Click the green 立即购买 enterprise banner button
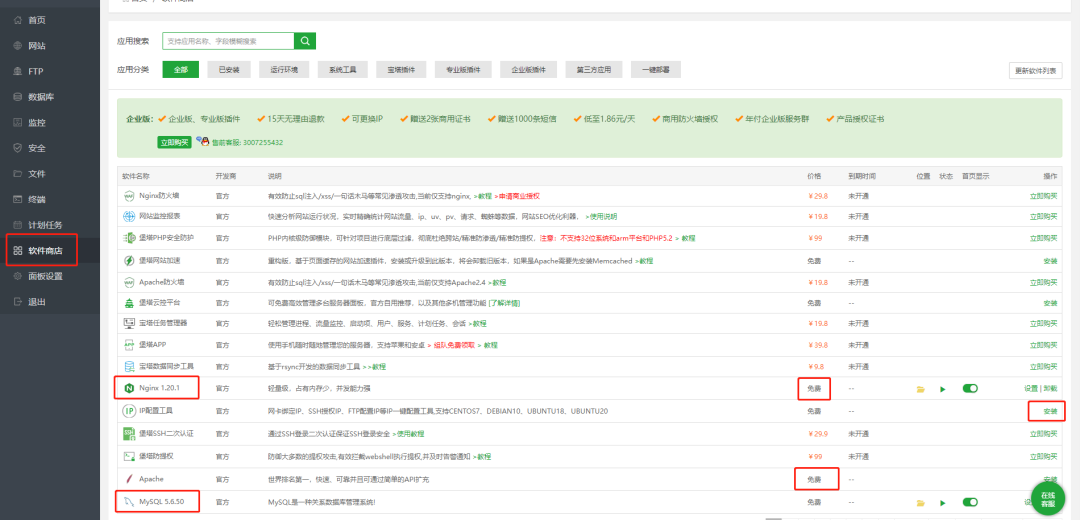This screenshot has height=520, width=1080. point(174,143)
